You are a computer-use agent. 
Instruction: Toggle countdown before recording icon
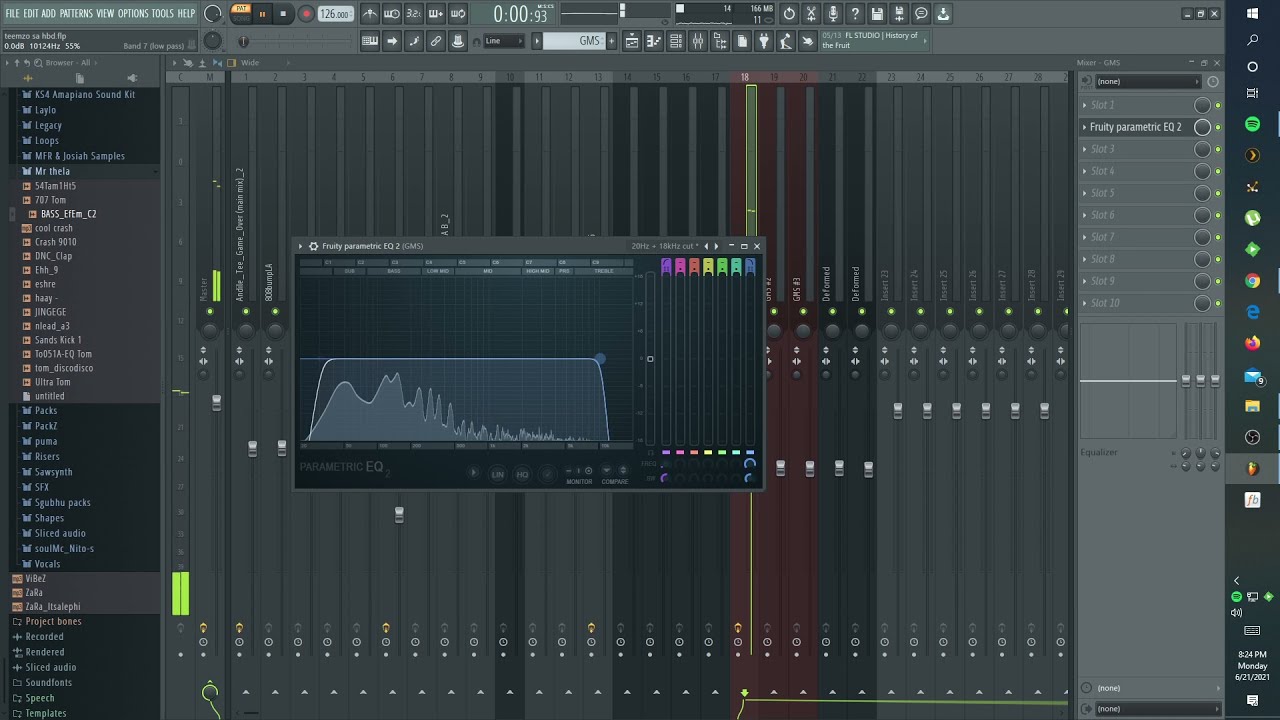(x=414, y=14)
